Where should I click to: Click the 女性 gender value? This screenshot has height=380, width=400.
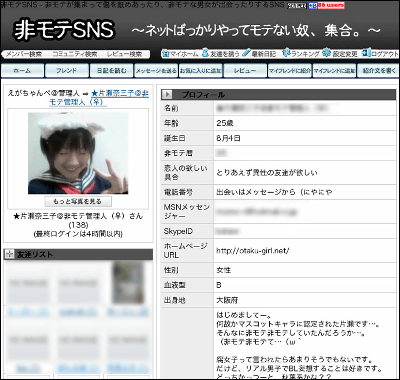(224, 270)
